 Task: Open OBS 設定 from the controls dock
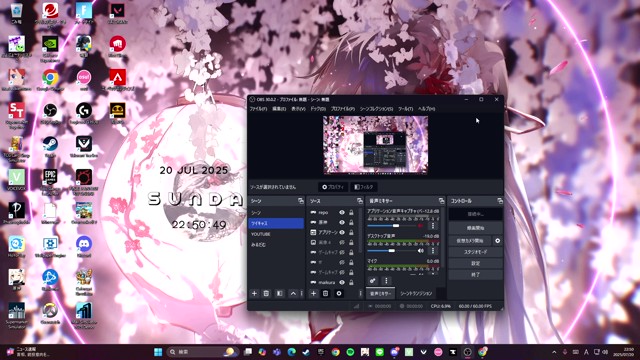(475, 264)
